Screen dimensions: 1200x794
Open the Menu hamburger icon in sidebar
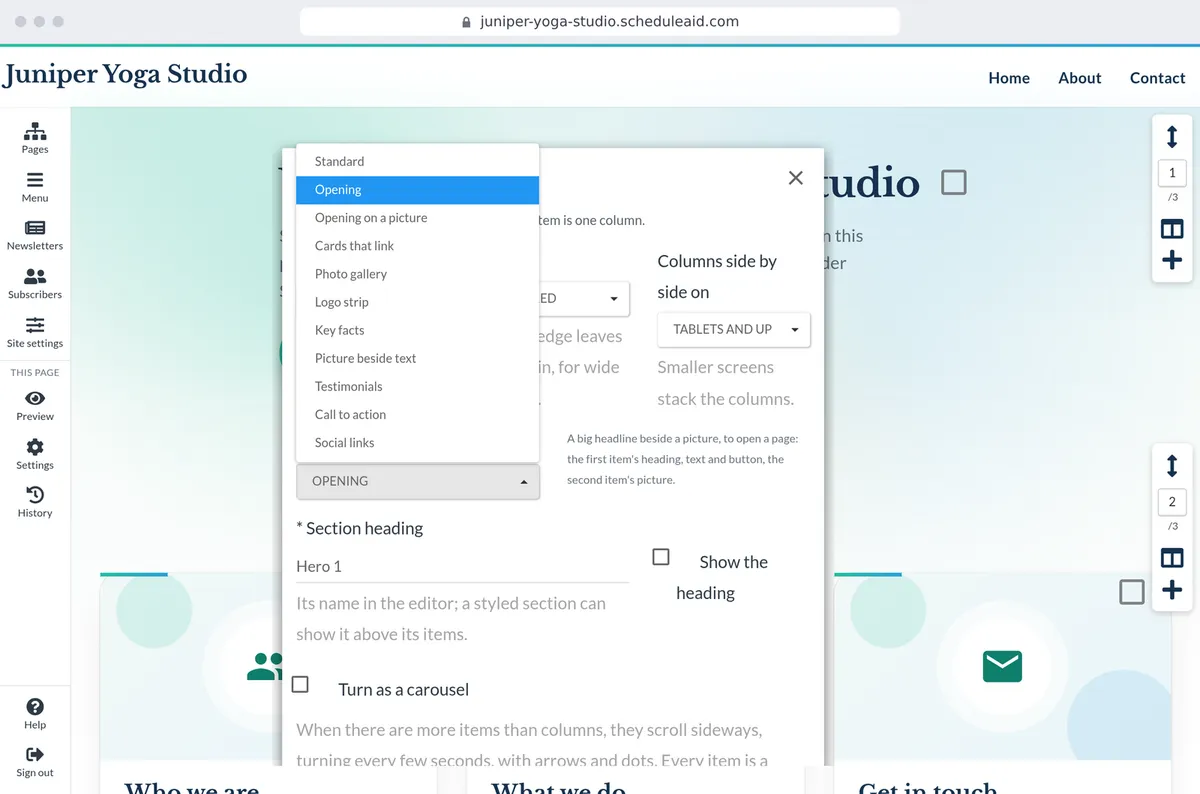35,180
